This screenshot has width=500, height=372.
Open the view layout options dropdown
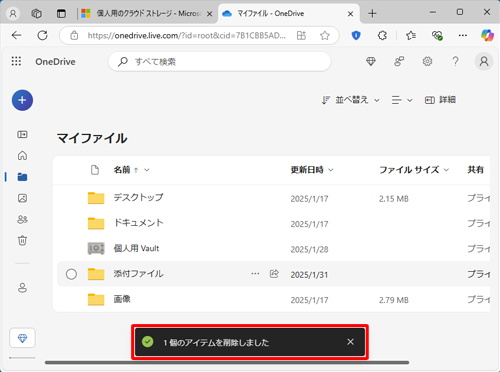402,100
